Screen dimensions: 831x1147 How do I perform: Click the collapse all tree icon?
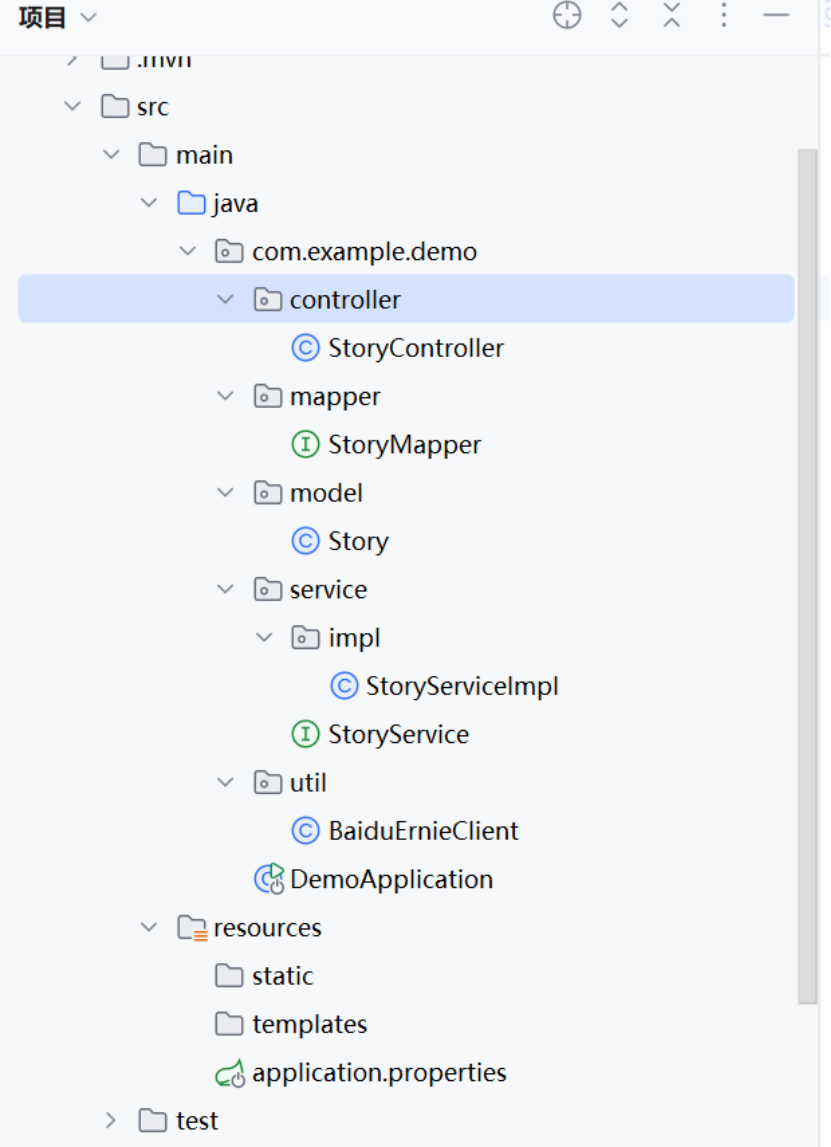pos(671,16)
